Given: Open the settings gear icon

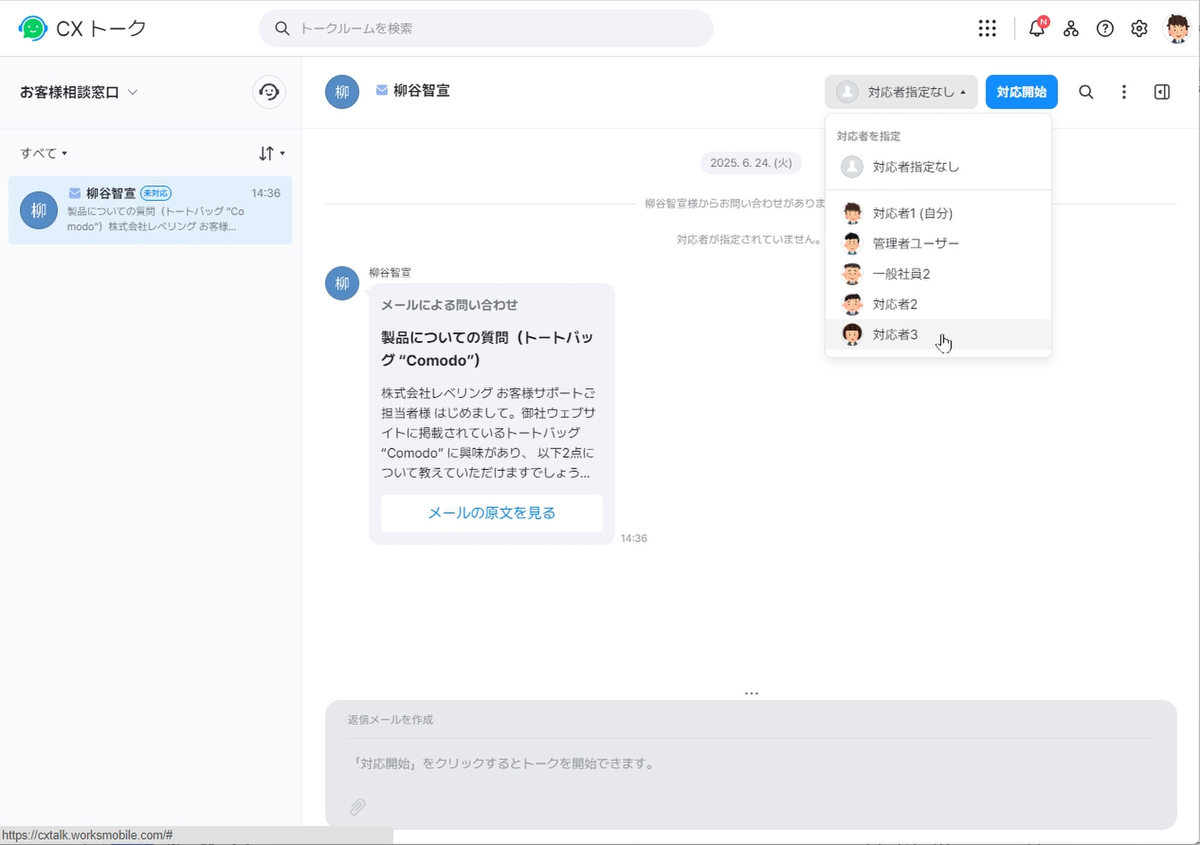Looking at the screenshot, I should pyautogui.click(x=1139, y=28).
